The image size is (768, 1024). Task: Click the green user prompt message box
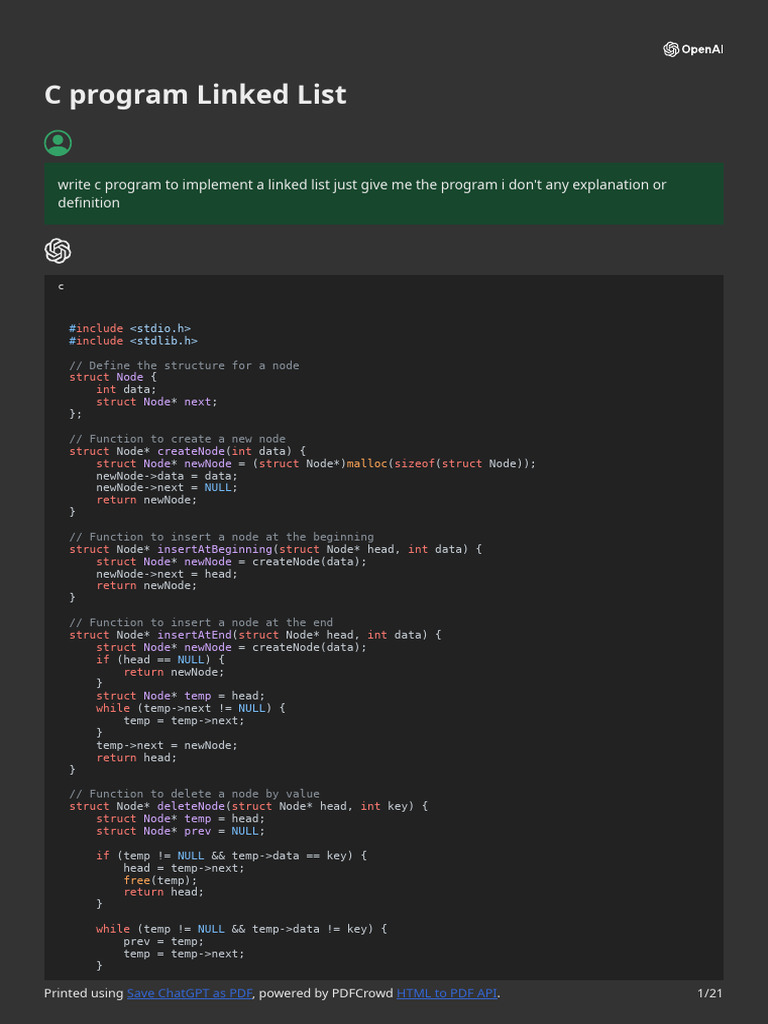tap(383, 194)
